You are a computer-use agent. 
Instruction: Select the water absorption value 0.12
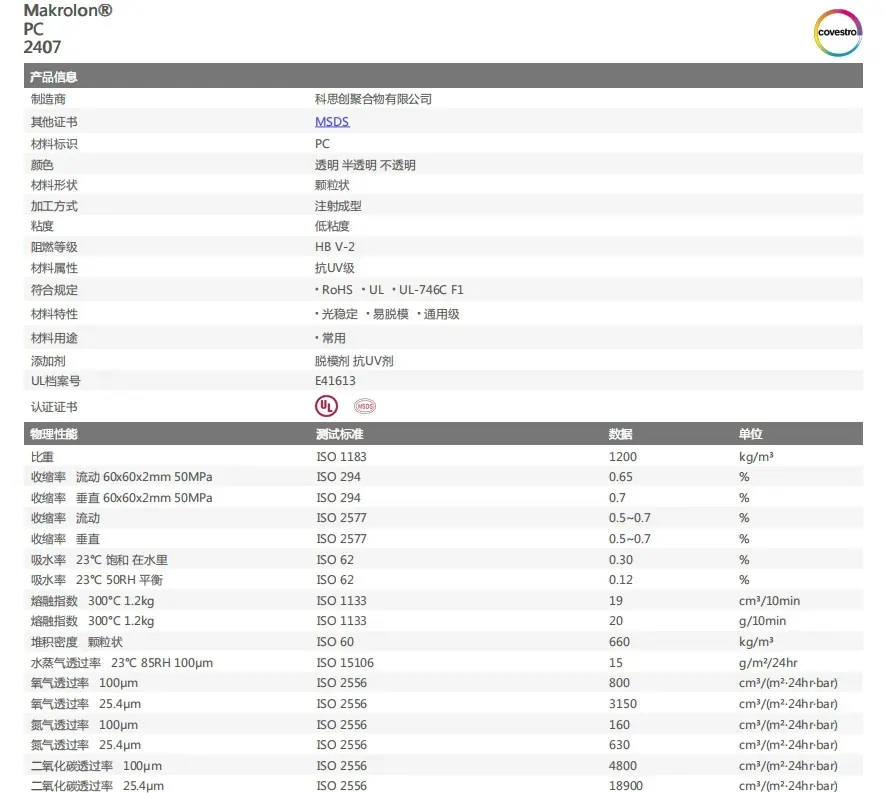pyautogui.click(x=620, y=580)
